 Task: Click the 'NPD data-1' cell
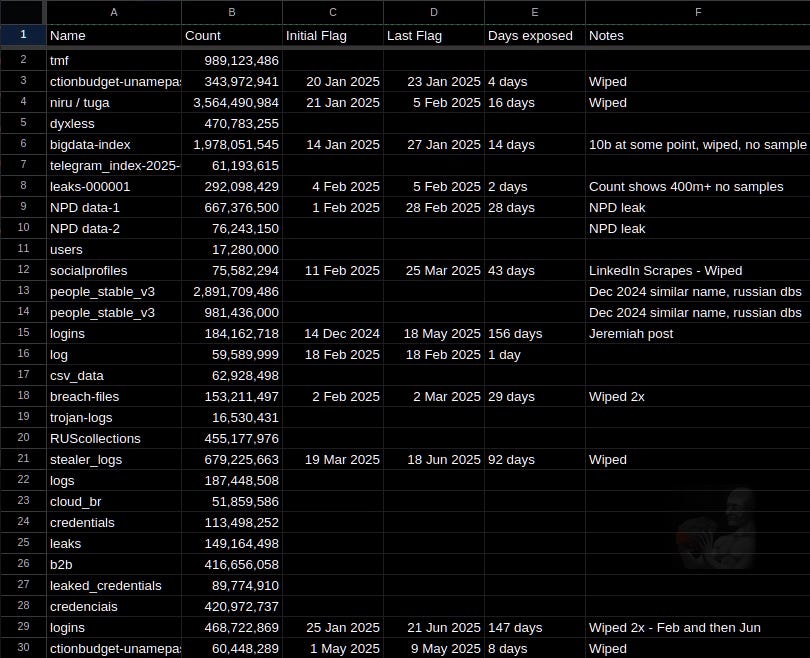pos(114,208)
